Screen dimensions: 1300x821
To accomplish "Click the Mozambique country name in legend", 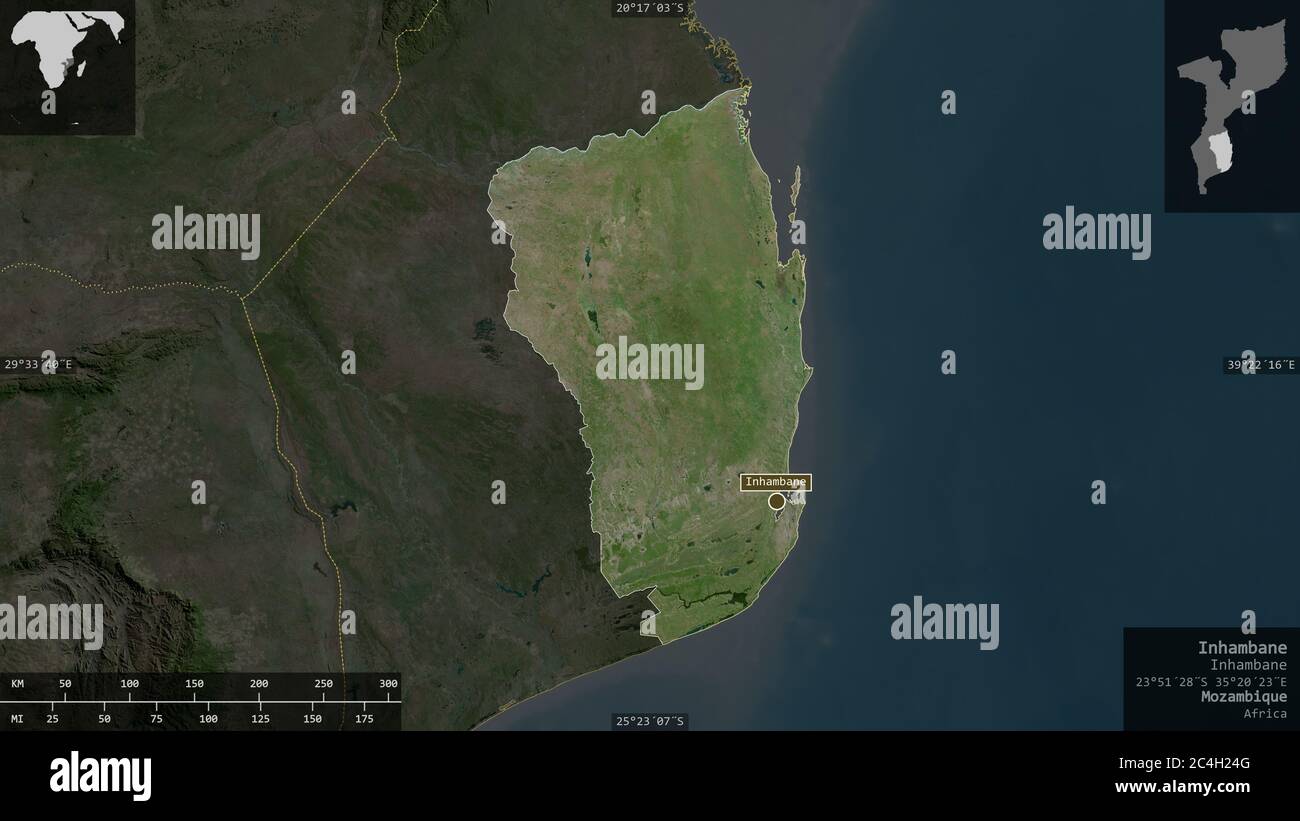I will (1244, 697).
